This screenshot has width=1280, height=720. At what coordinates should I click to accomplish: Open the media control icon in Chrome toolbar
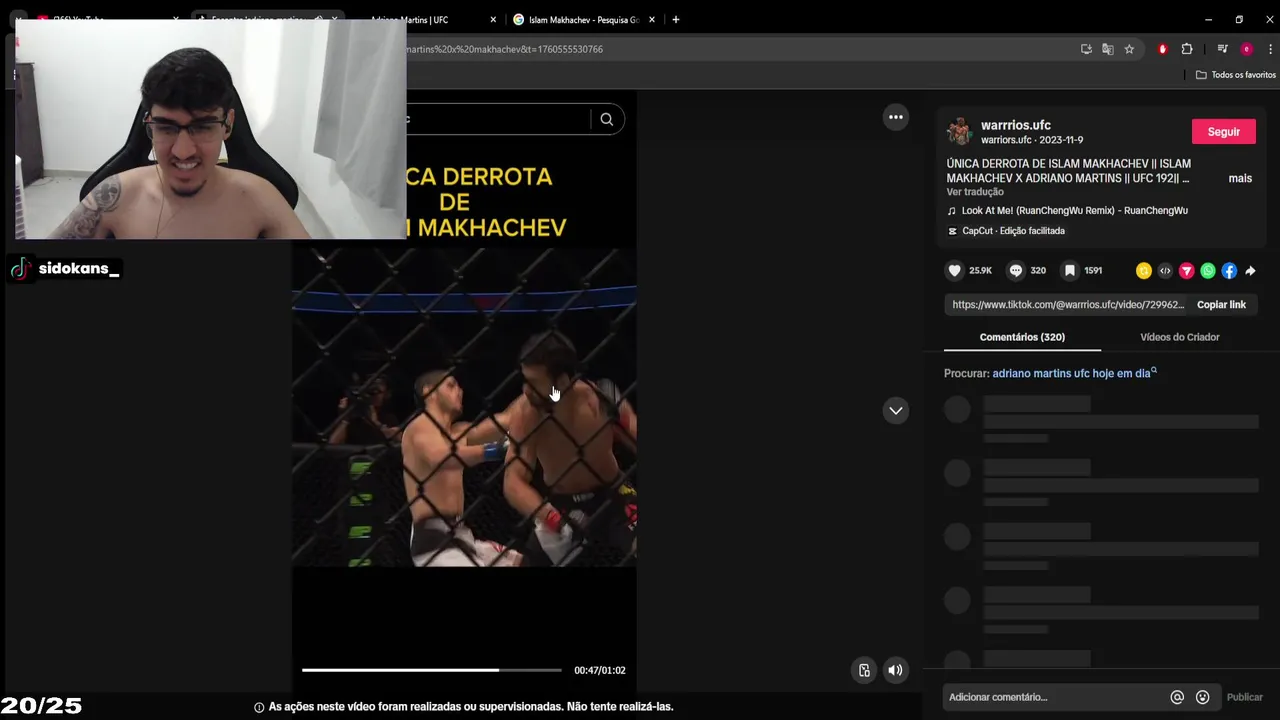click(x=1222, y=49)
